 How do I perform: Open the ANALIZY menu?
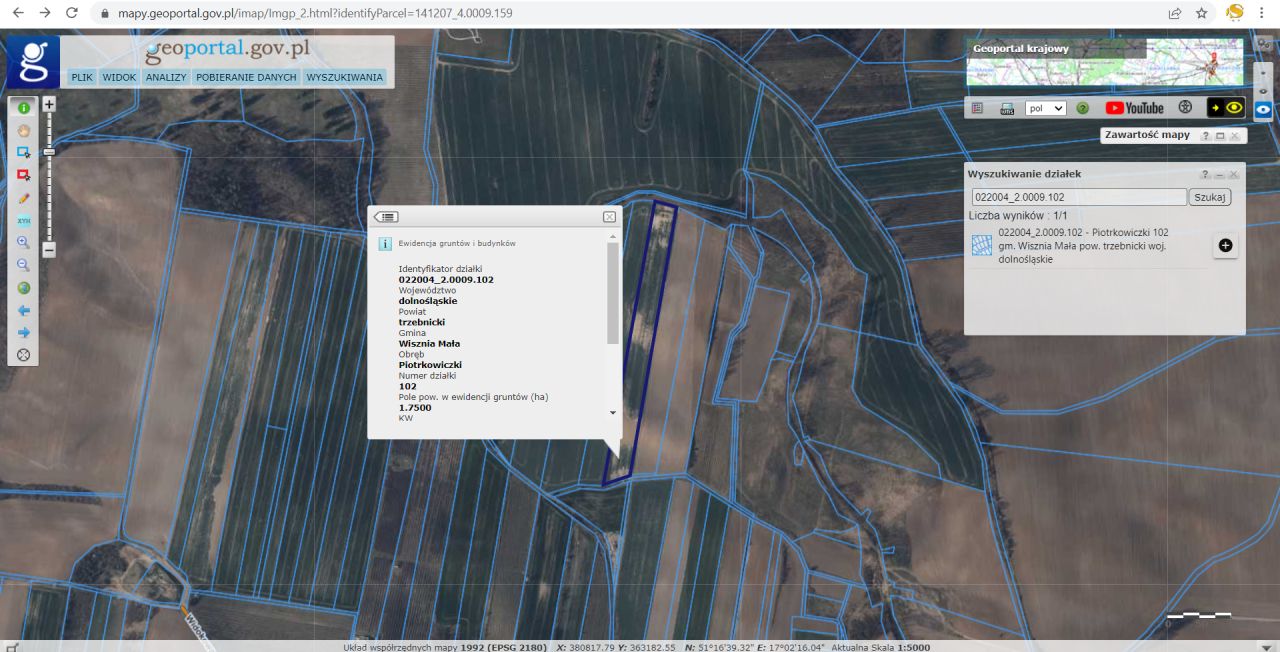point(166,77)
